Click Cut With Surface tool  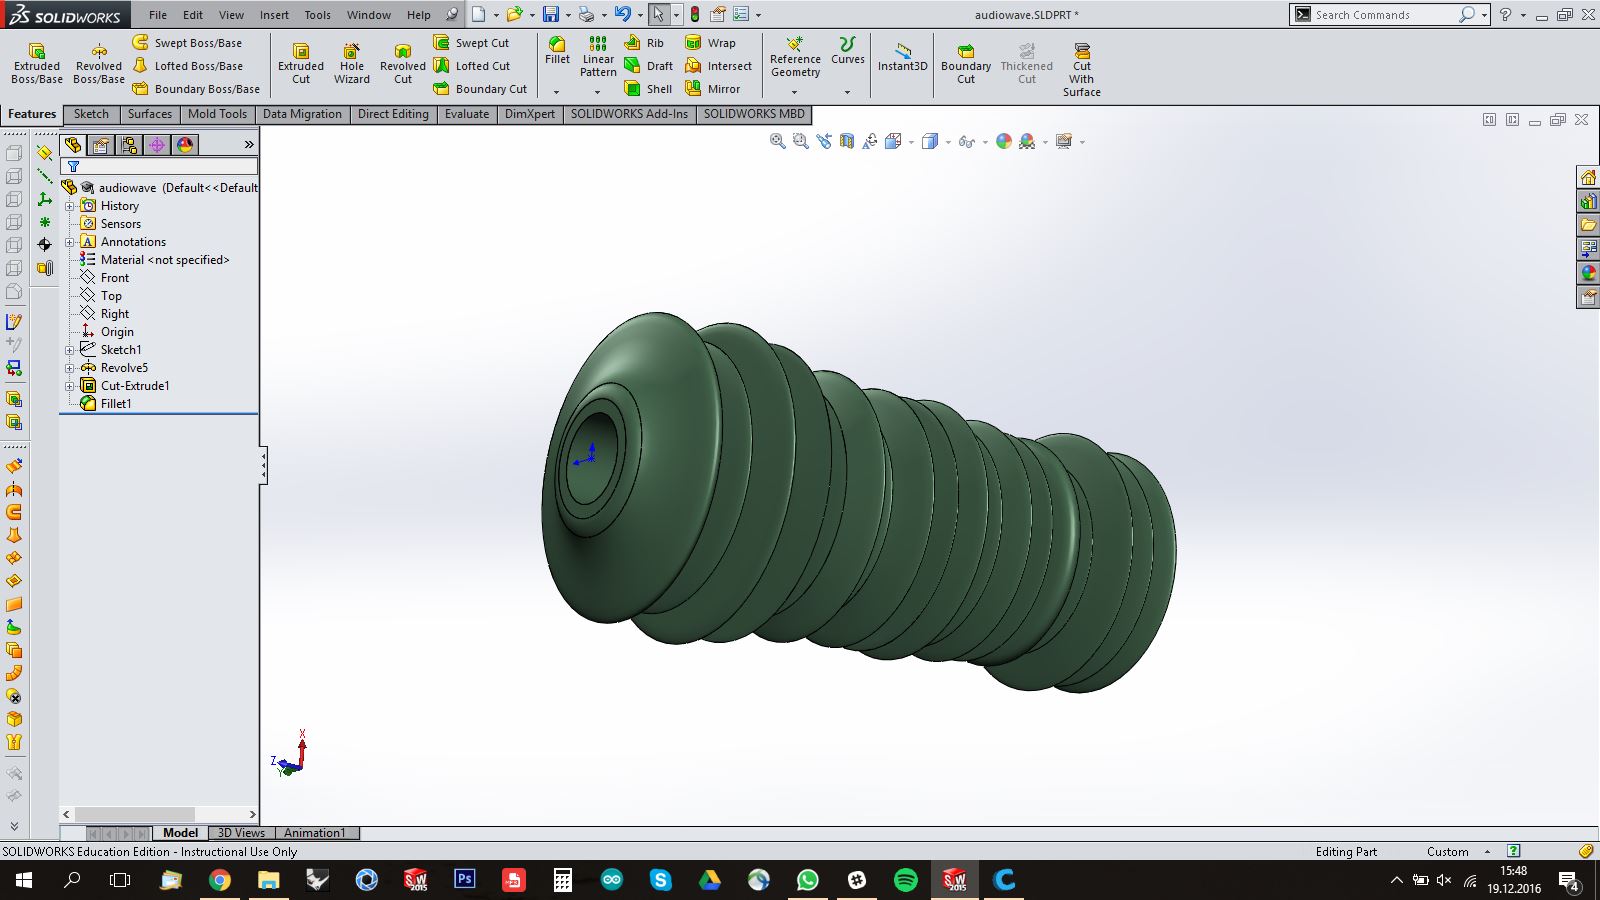(x=1081, y=69)
